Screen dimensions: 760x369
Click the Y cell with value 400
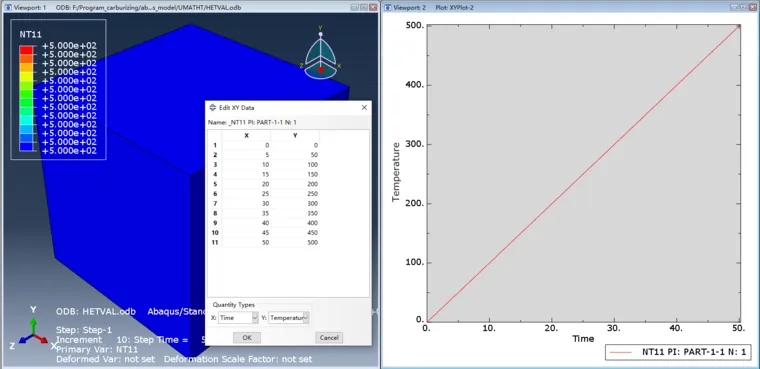(295, 223)
